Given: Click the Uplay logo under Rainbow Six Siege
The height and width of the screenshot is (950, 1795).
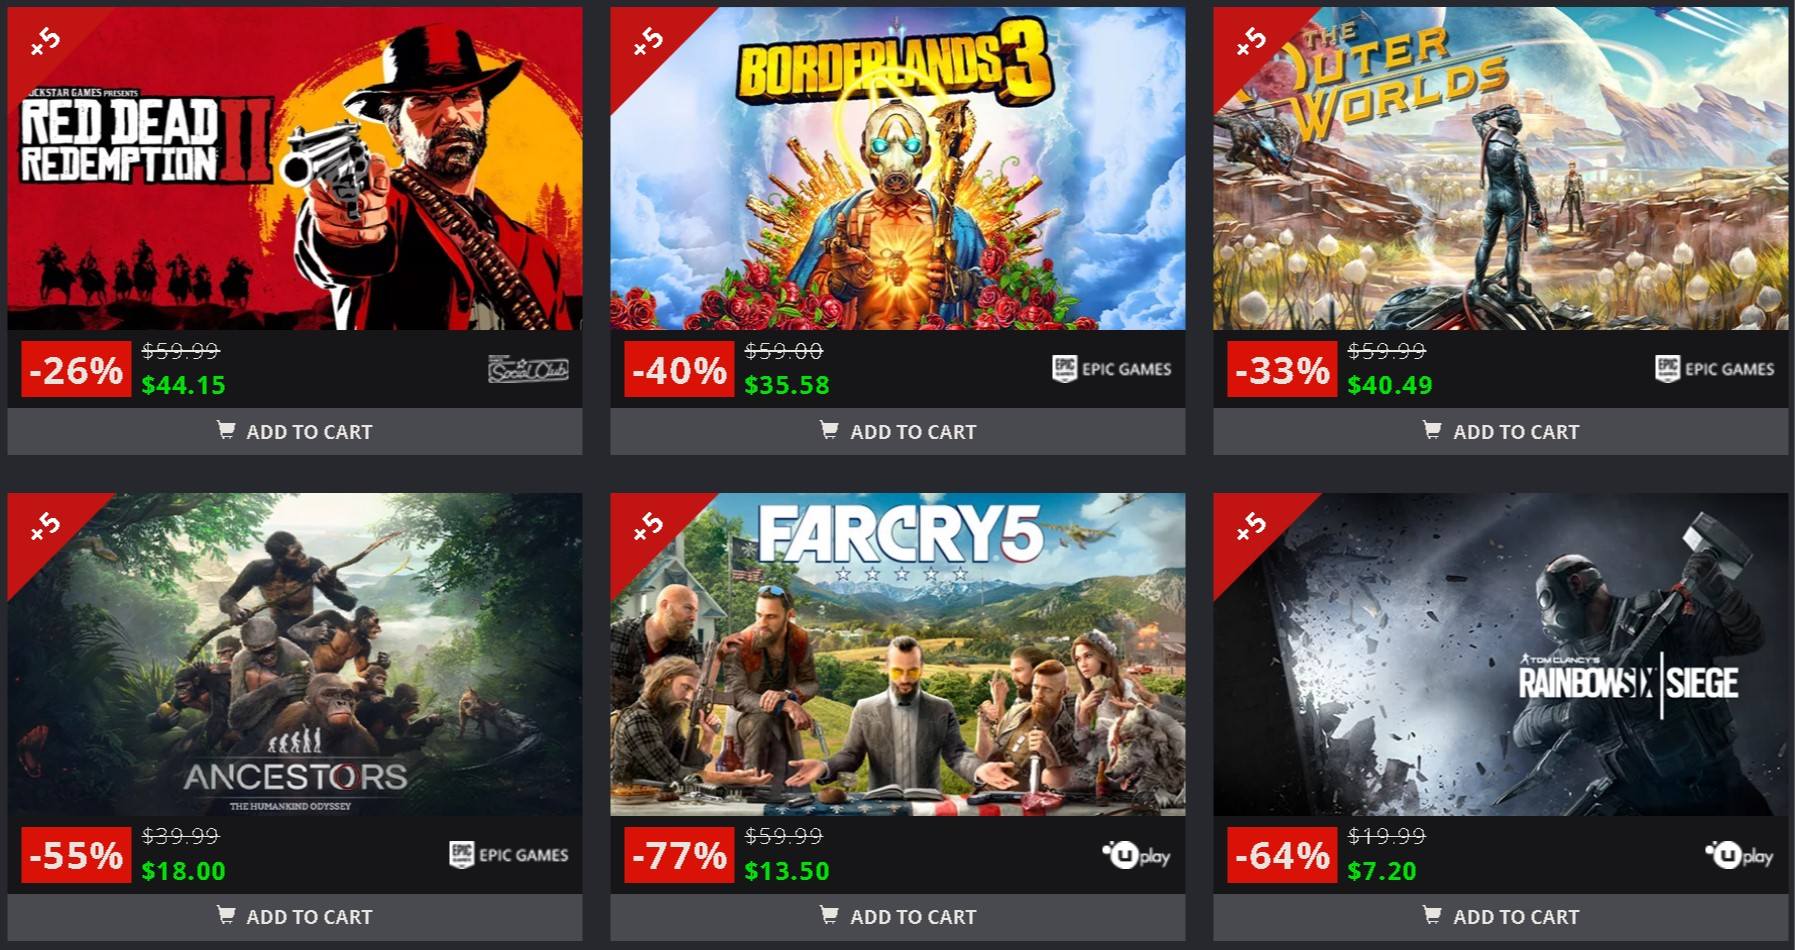Looking at the screenshot, I should (x=1739, y=855).
